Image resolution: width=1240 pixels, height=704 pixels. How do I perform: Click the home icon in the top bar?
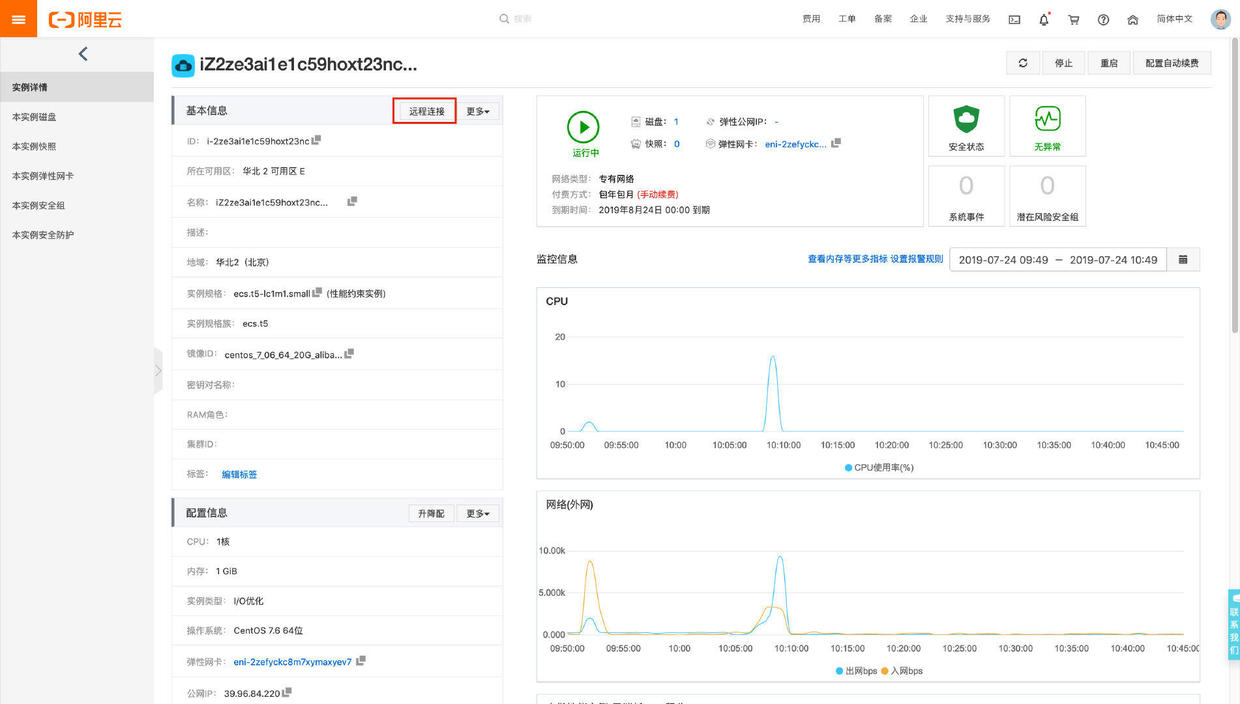(1132, 19)
